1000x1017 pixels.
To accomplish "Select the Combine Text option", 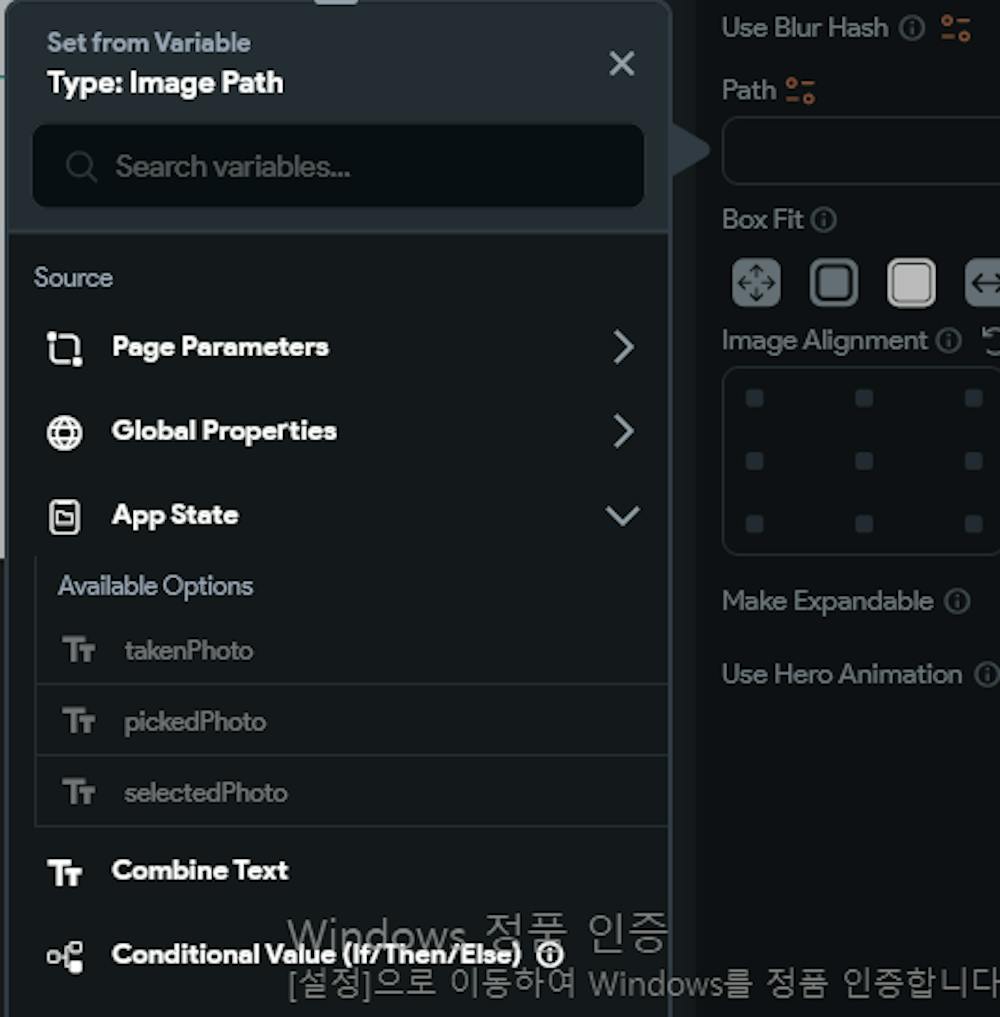I will (200, 870).
